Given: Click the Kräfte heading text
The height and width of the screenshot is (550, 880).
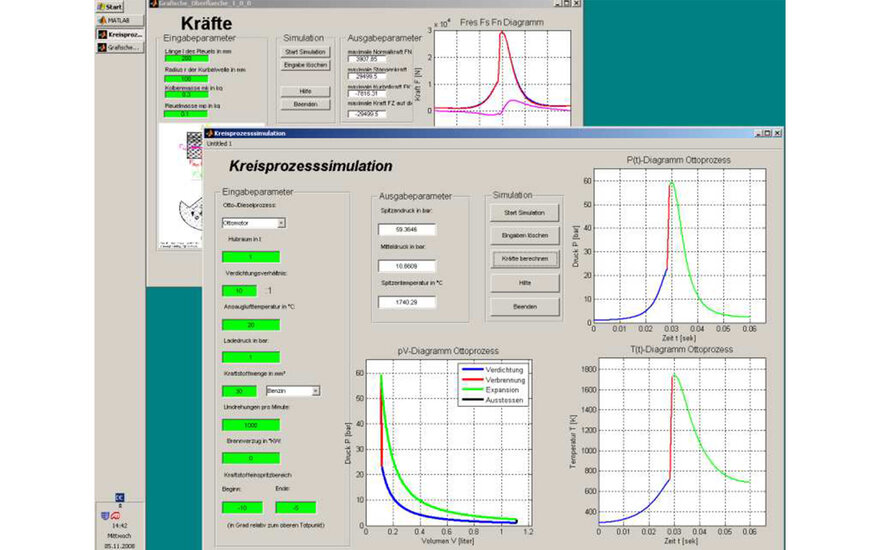Looking at the screenshot, I should [207, 24].
